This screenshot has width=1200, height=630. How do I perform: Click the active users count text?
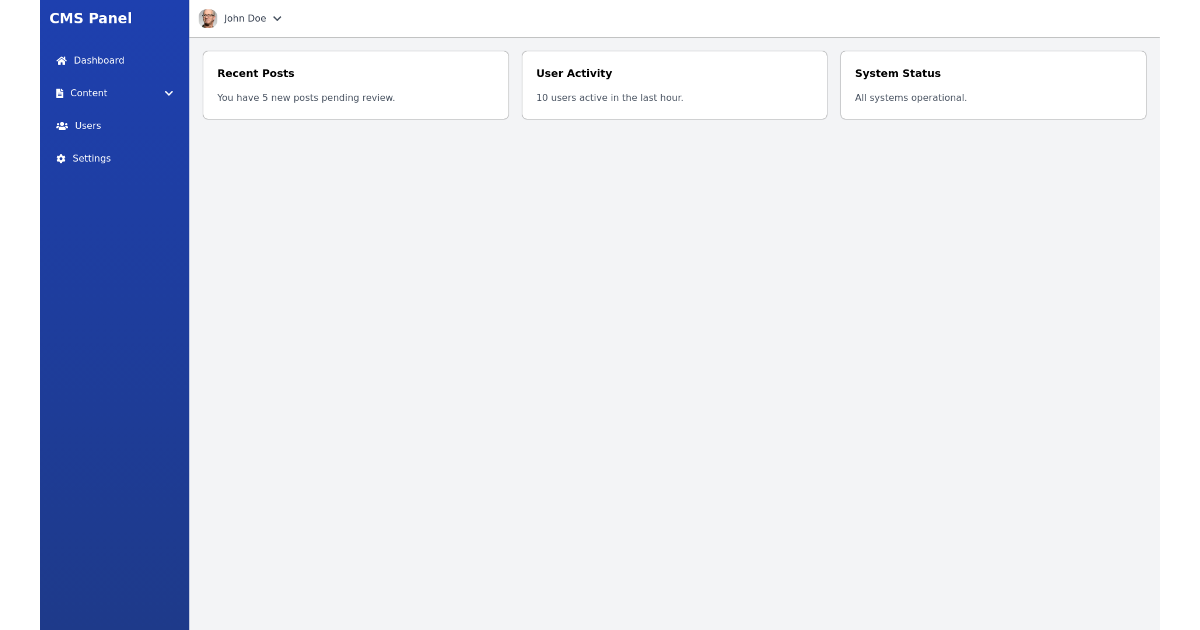tap(610, 98)
